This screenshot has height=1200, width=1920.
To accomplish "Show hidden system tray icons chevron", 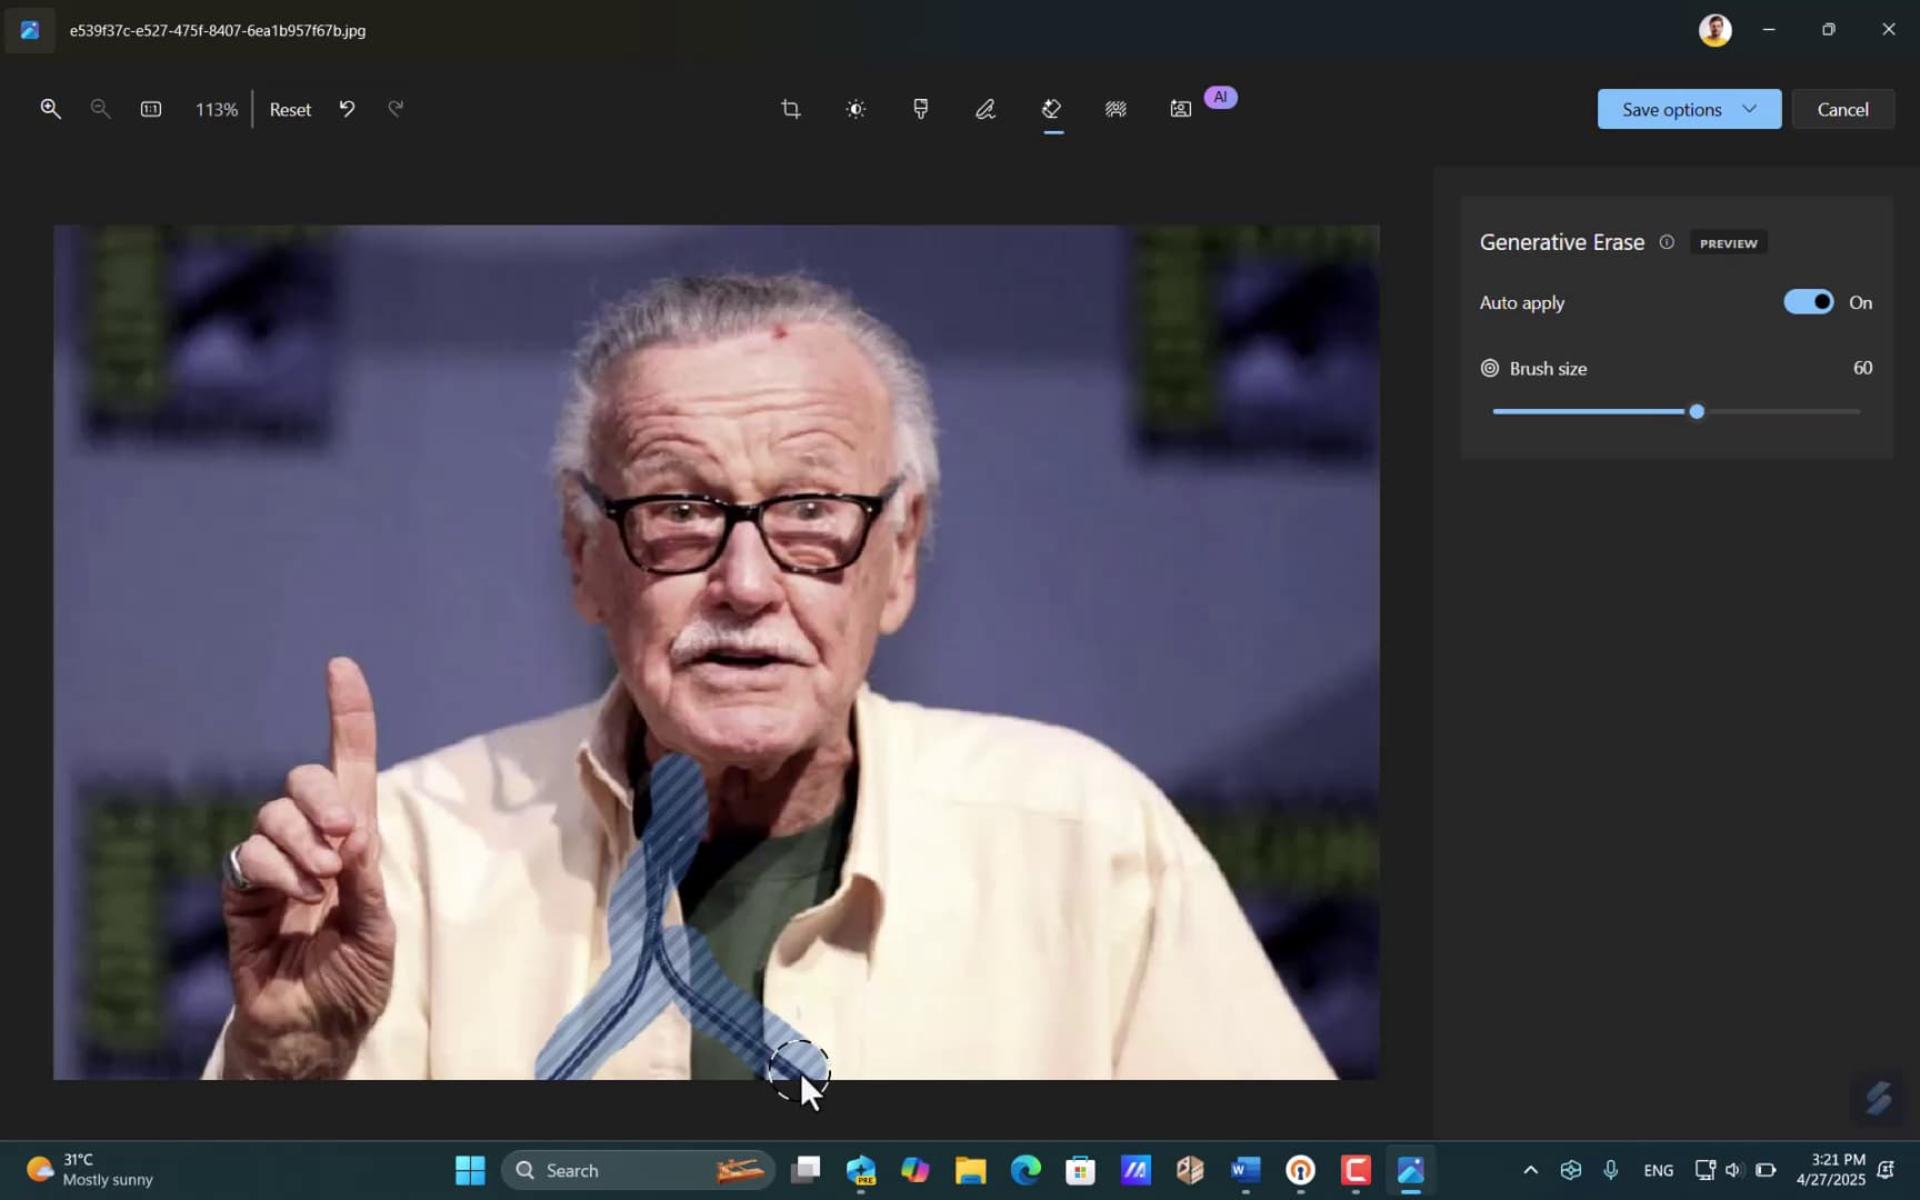I will coord(1530,1170).
